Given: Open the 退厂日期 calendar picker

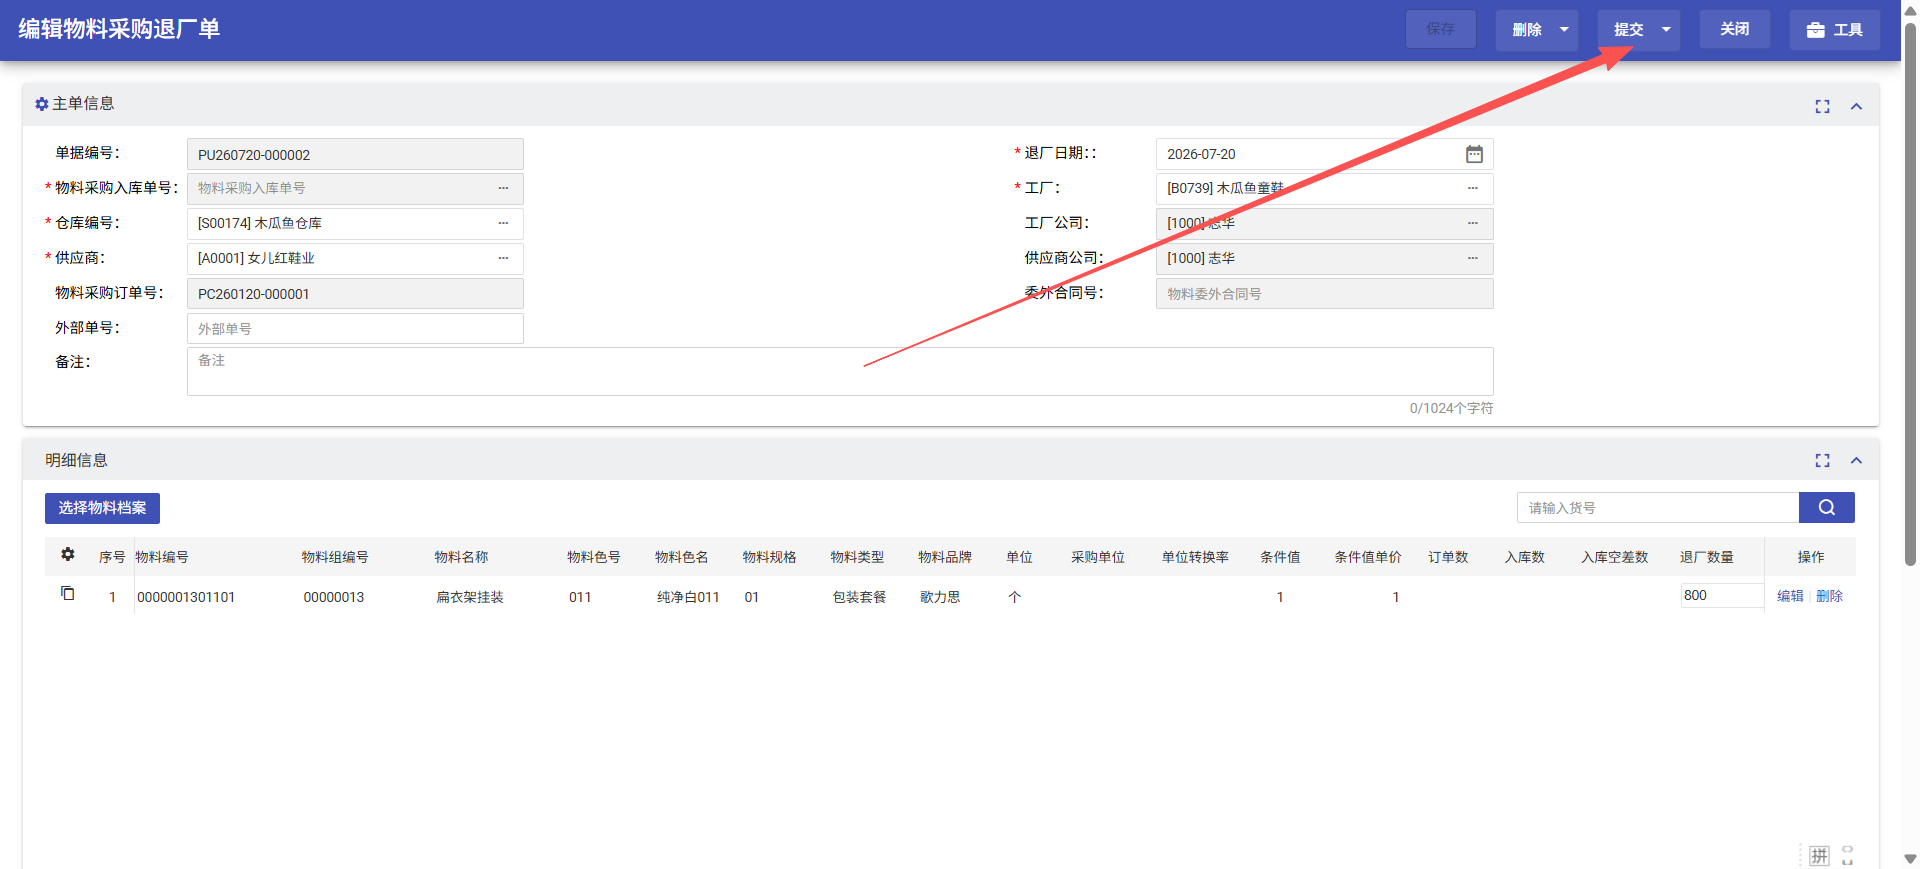Looking at the screenshot, I should (x=1474, y=154).
